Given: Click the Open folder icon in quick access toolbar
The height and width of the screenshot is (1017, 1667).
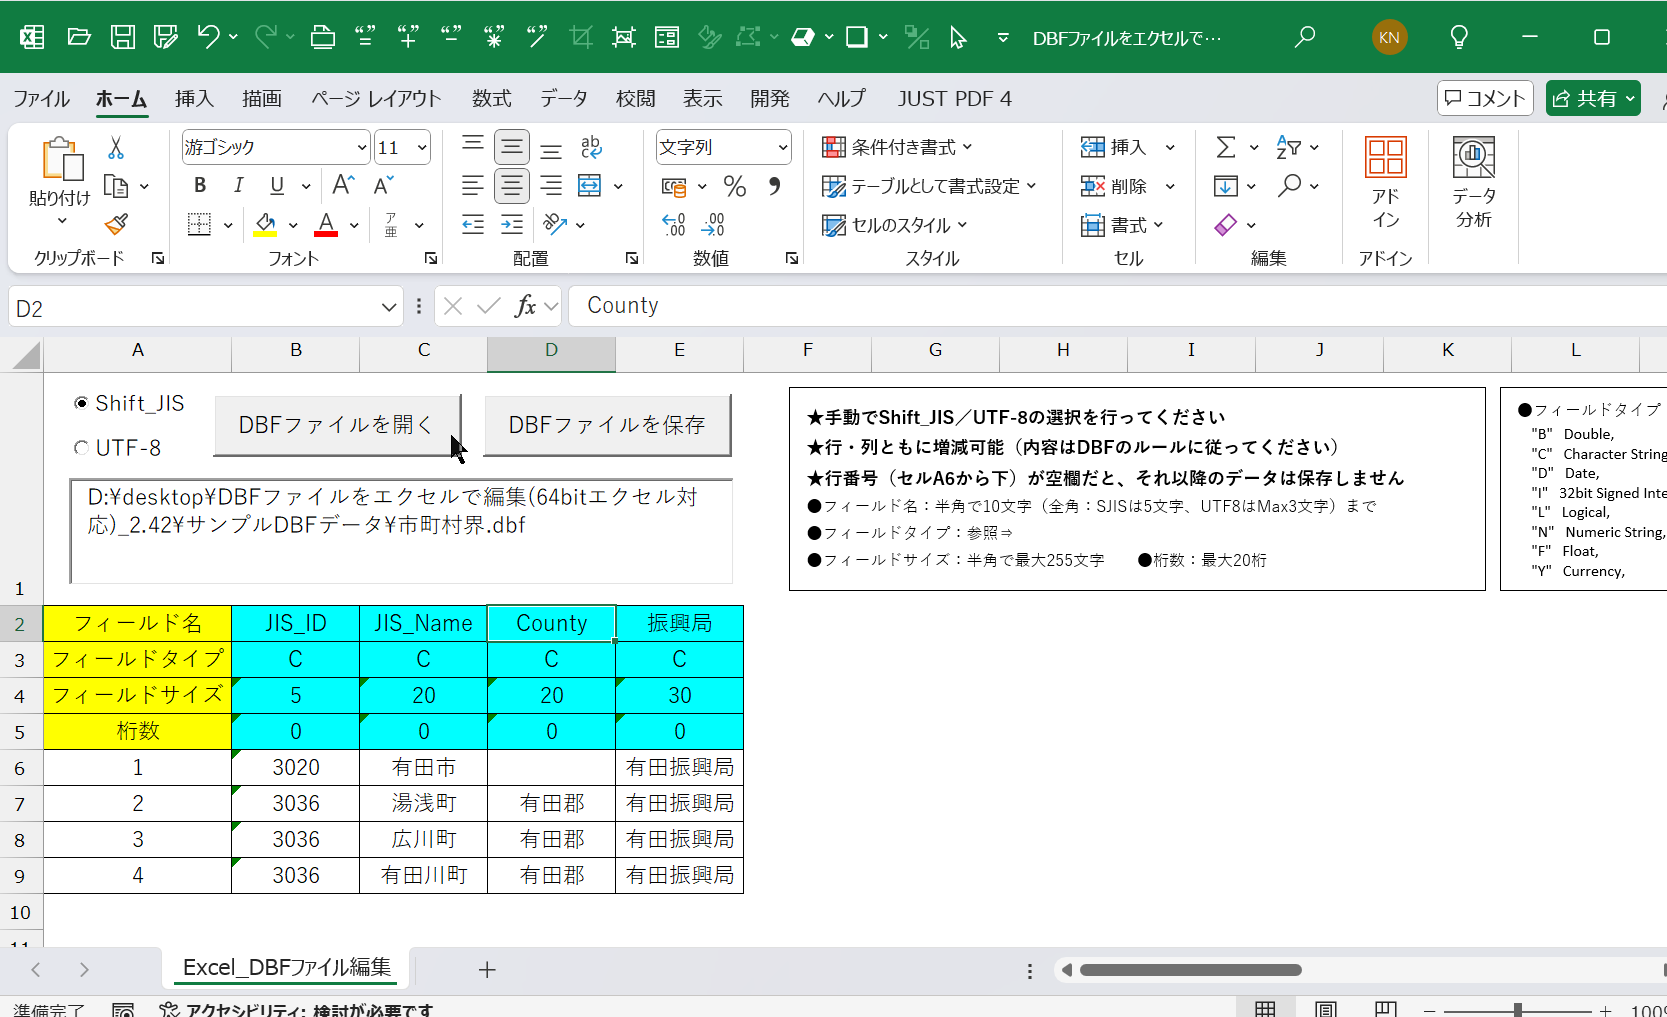Looking at the screenshot, I should pos(79,38).
